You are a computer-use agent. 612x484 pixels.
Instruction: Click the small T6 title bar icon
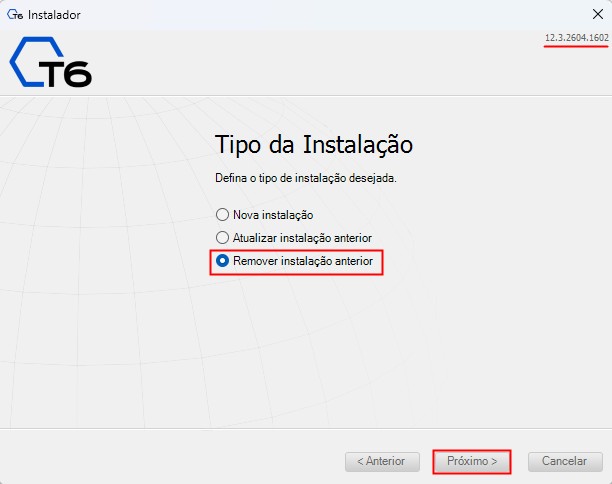pyautogui.click(x=15, y=15)
